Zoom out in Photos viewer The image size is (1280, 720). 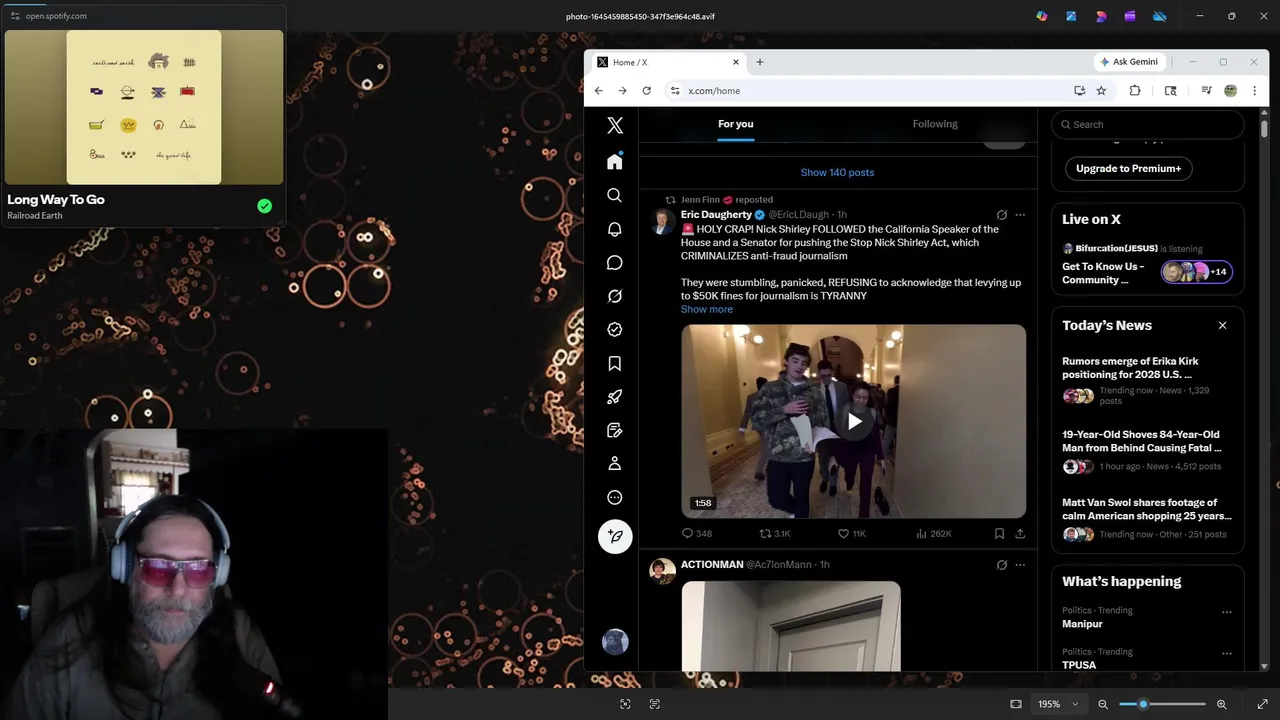tap(1103, 704)
